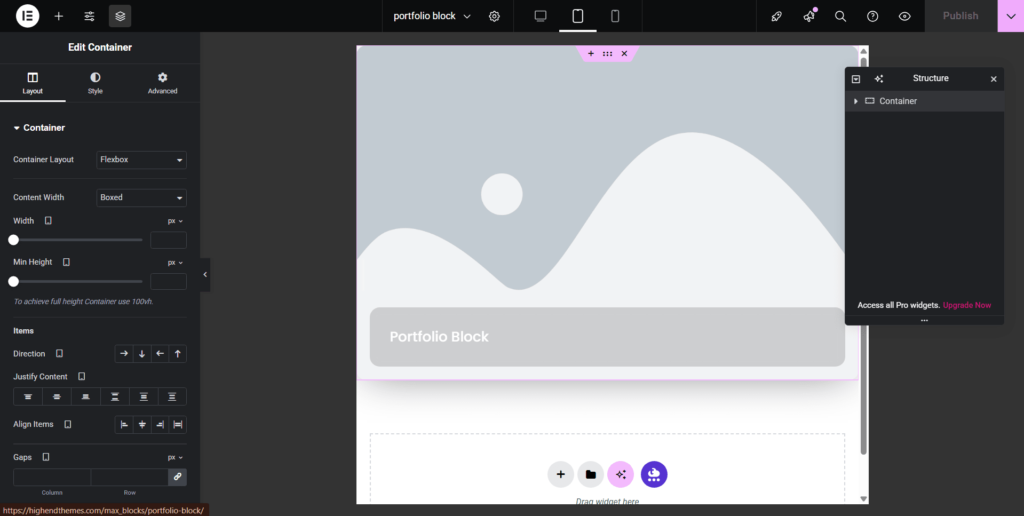Set Justify Content to space around
Screen dimensions: 1024x516
click(x=144, y=396)
